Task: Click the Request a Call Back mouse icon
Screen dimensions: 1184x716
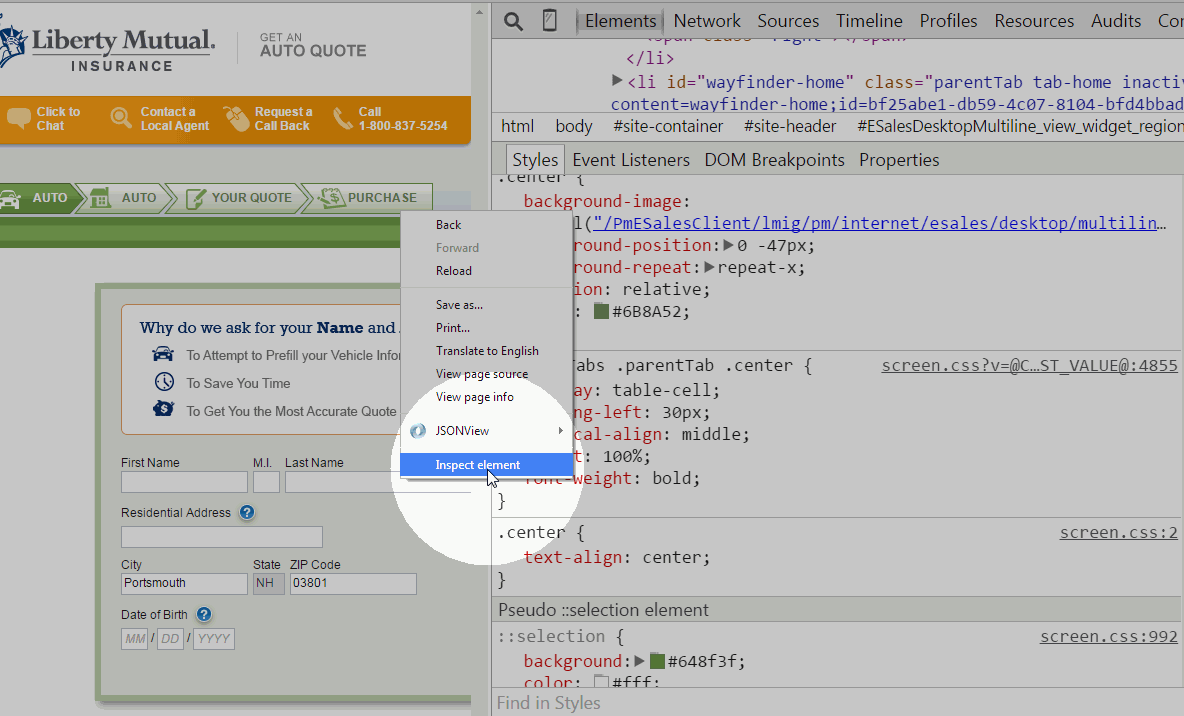Action: (236, 118)
